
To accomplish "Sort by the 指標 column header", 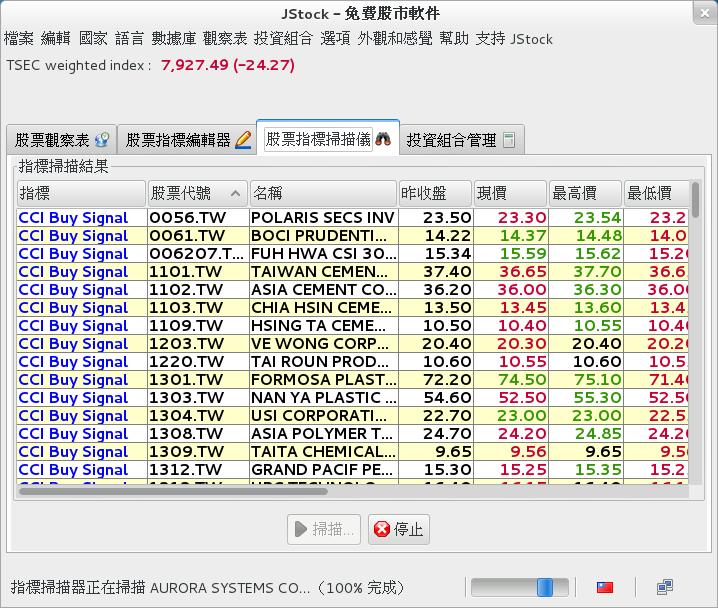I will pyautogui.click(x=81, y=193).
